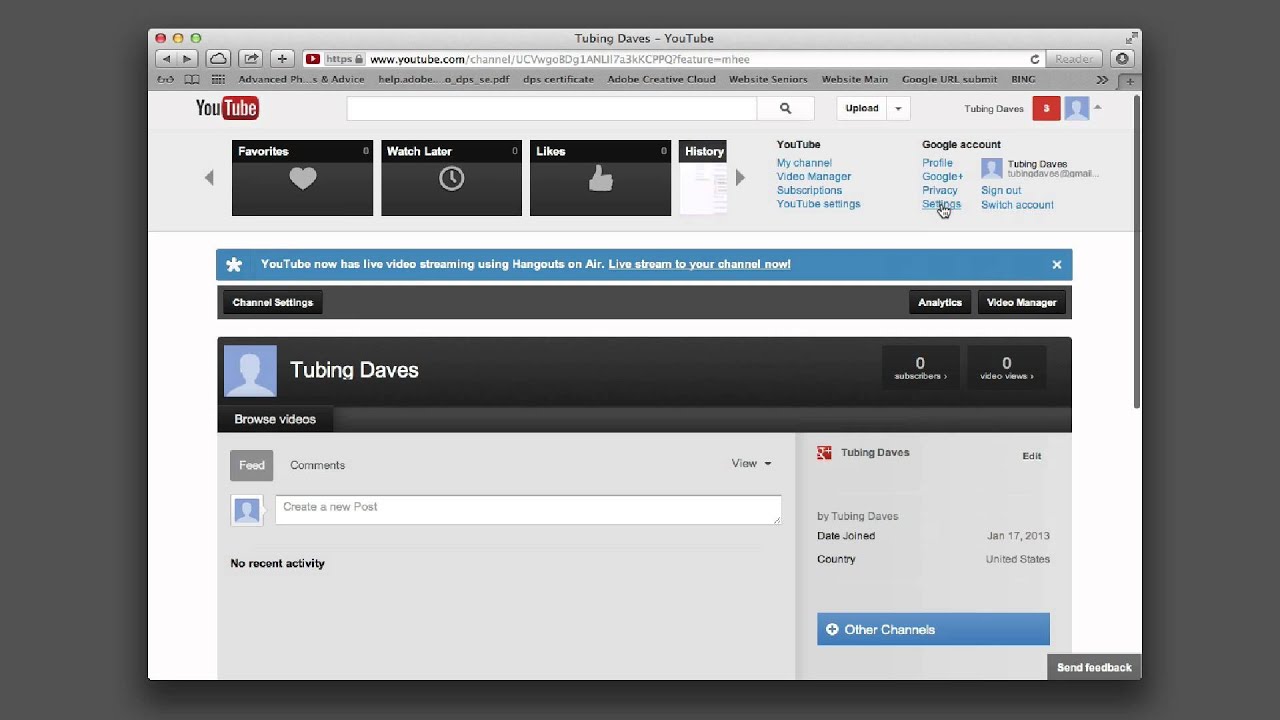Image resolution: width=1280 pixels, height=720 pixels.
Task: Open the Website Main bookmark
Action: 855,79
